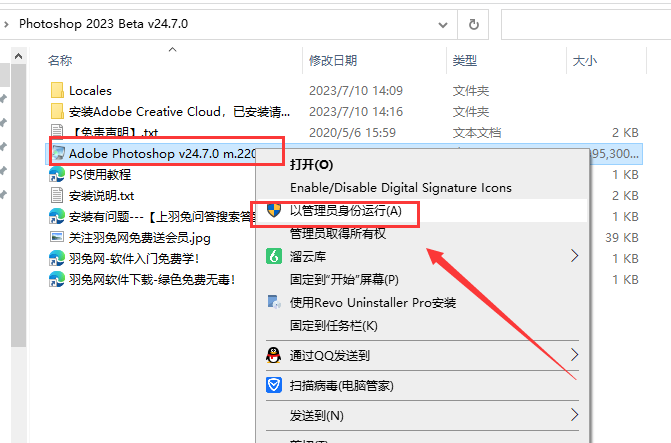Click the QQ penguin icon
The height and width of the screenshot is (443, 671).
[x=274, y=355]
